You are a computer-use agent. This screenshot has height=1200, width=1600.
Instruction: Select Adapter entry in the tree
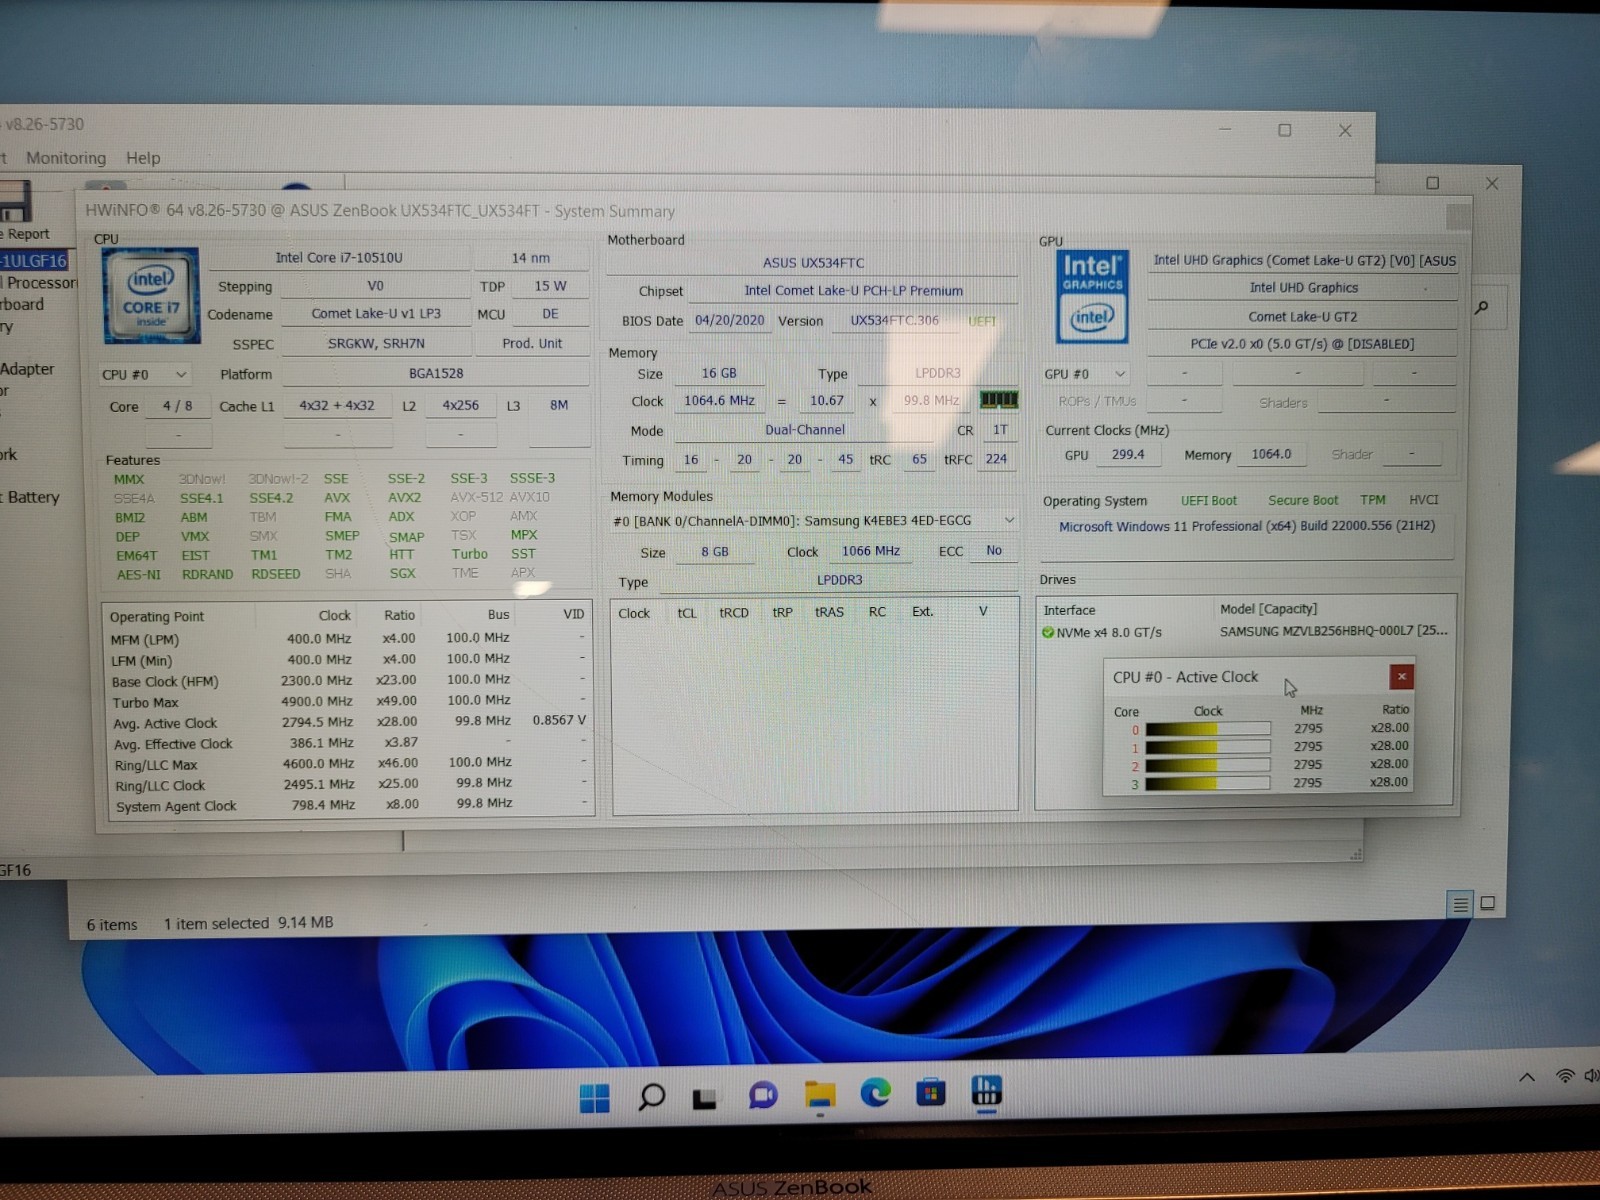pyautogui.click(x=27, y=369)
